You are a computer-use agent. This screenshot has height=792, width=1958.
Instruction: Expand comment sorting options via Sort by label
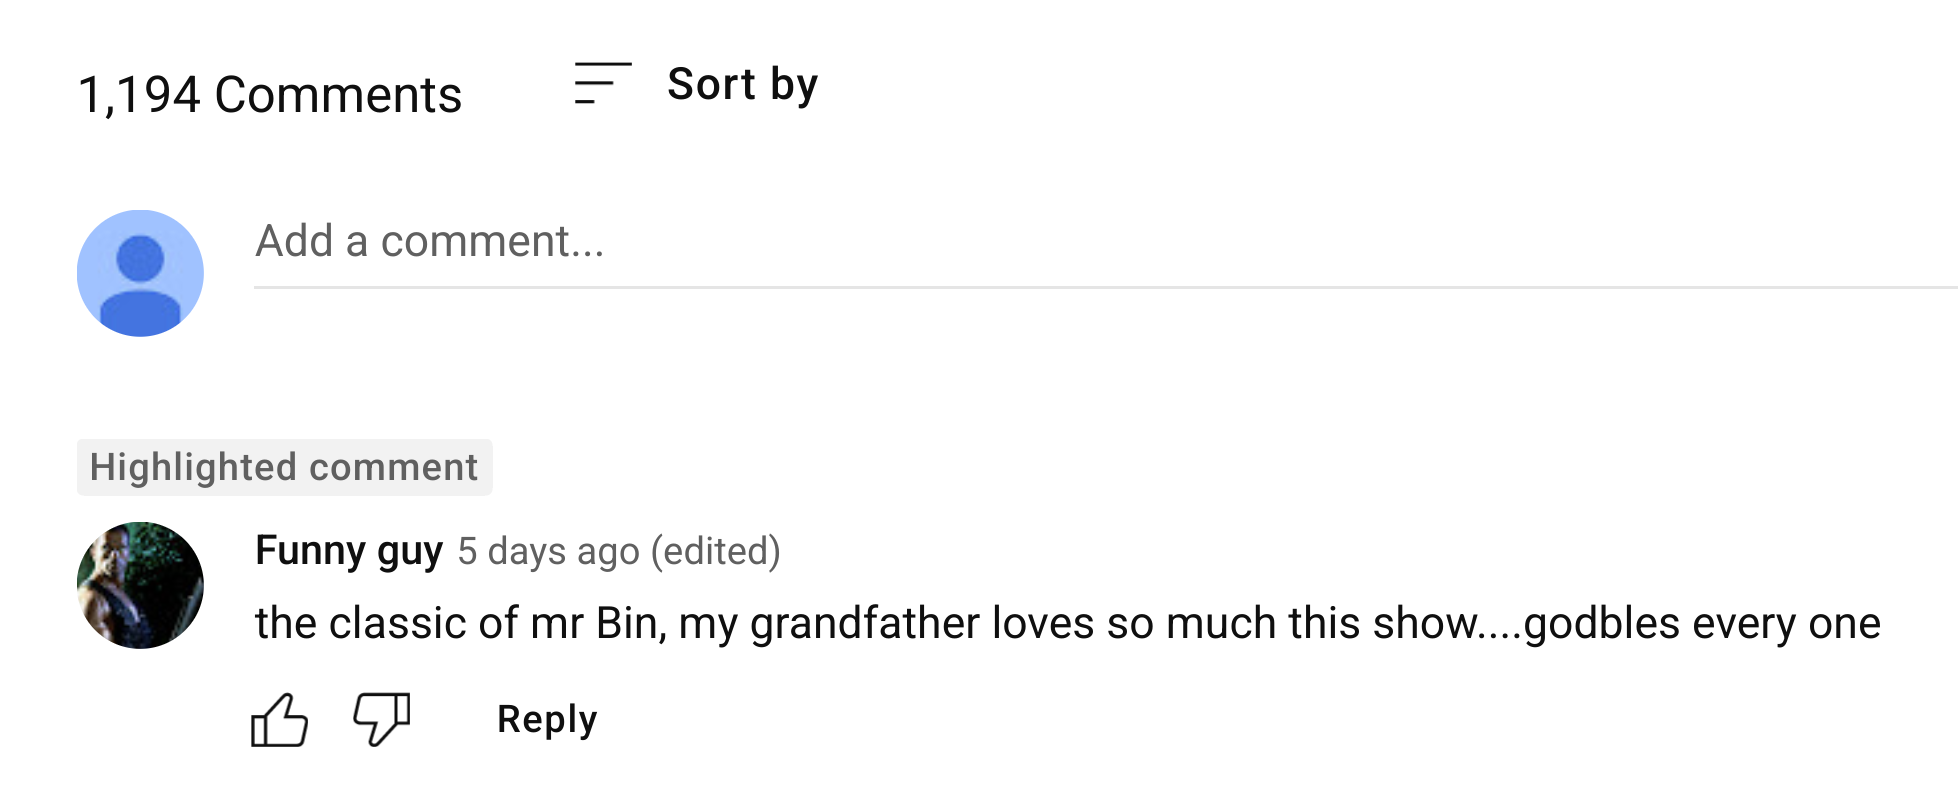[x=743, y=84]
